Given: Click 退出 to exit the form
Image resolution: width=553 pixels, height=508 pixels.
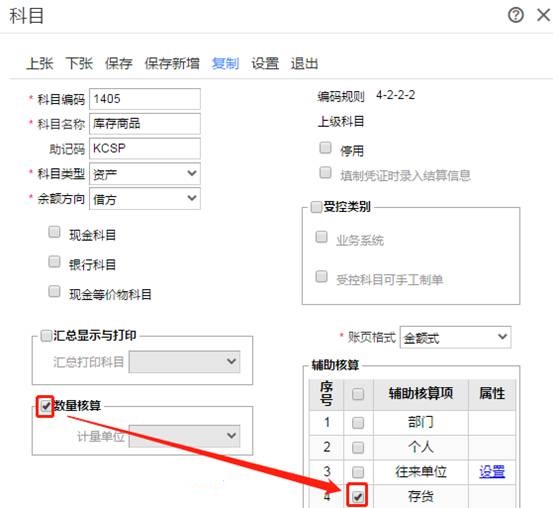Looking at the screenshot, I should point(304,64).
